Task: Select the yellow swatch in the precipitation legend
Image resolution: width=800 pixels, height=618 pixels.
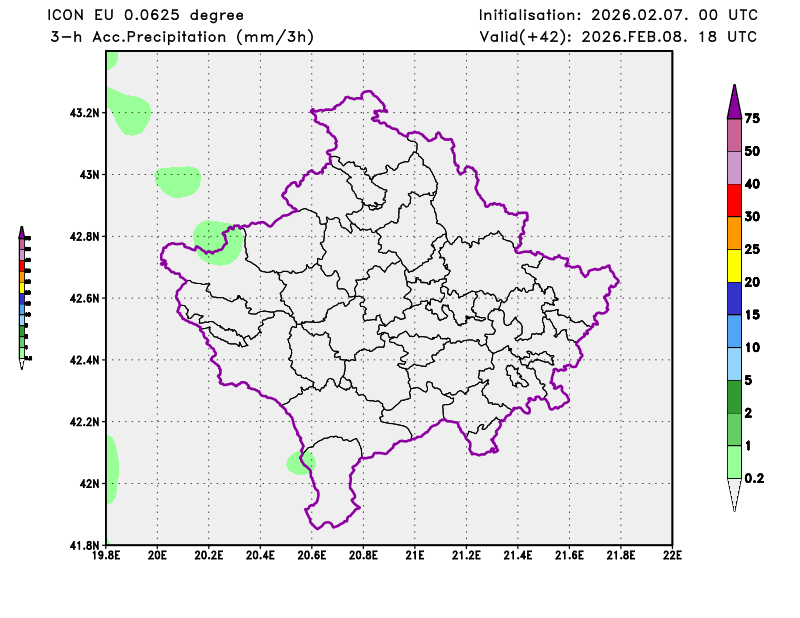Action: tap(734, 265)
